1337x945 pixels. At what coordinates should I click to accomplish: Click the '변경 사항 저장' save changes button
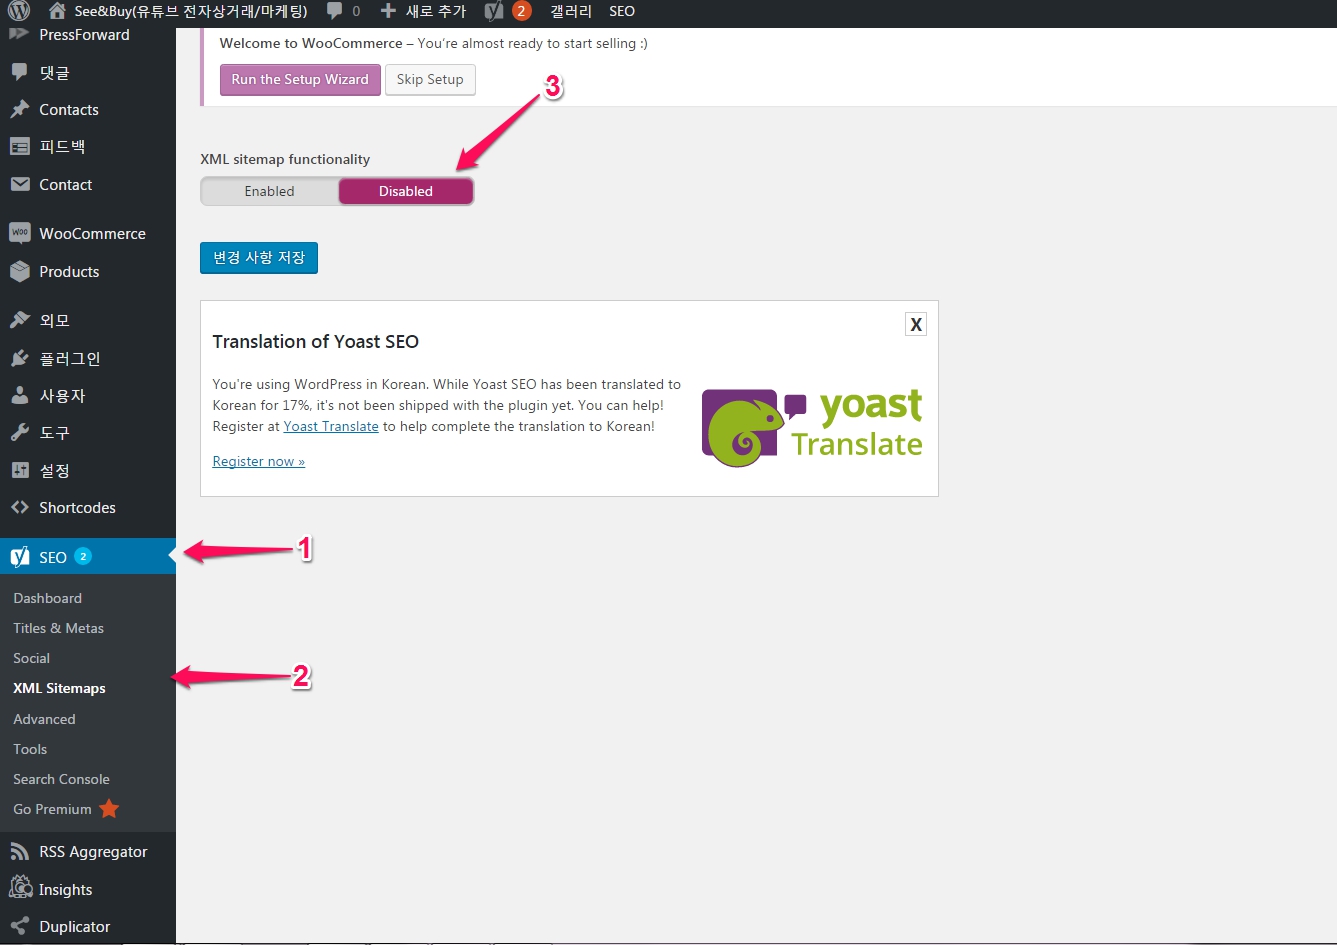(x=259, y=258)
